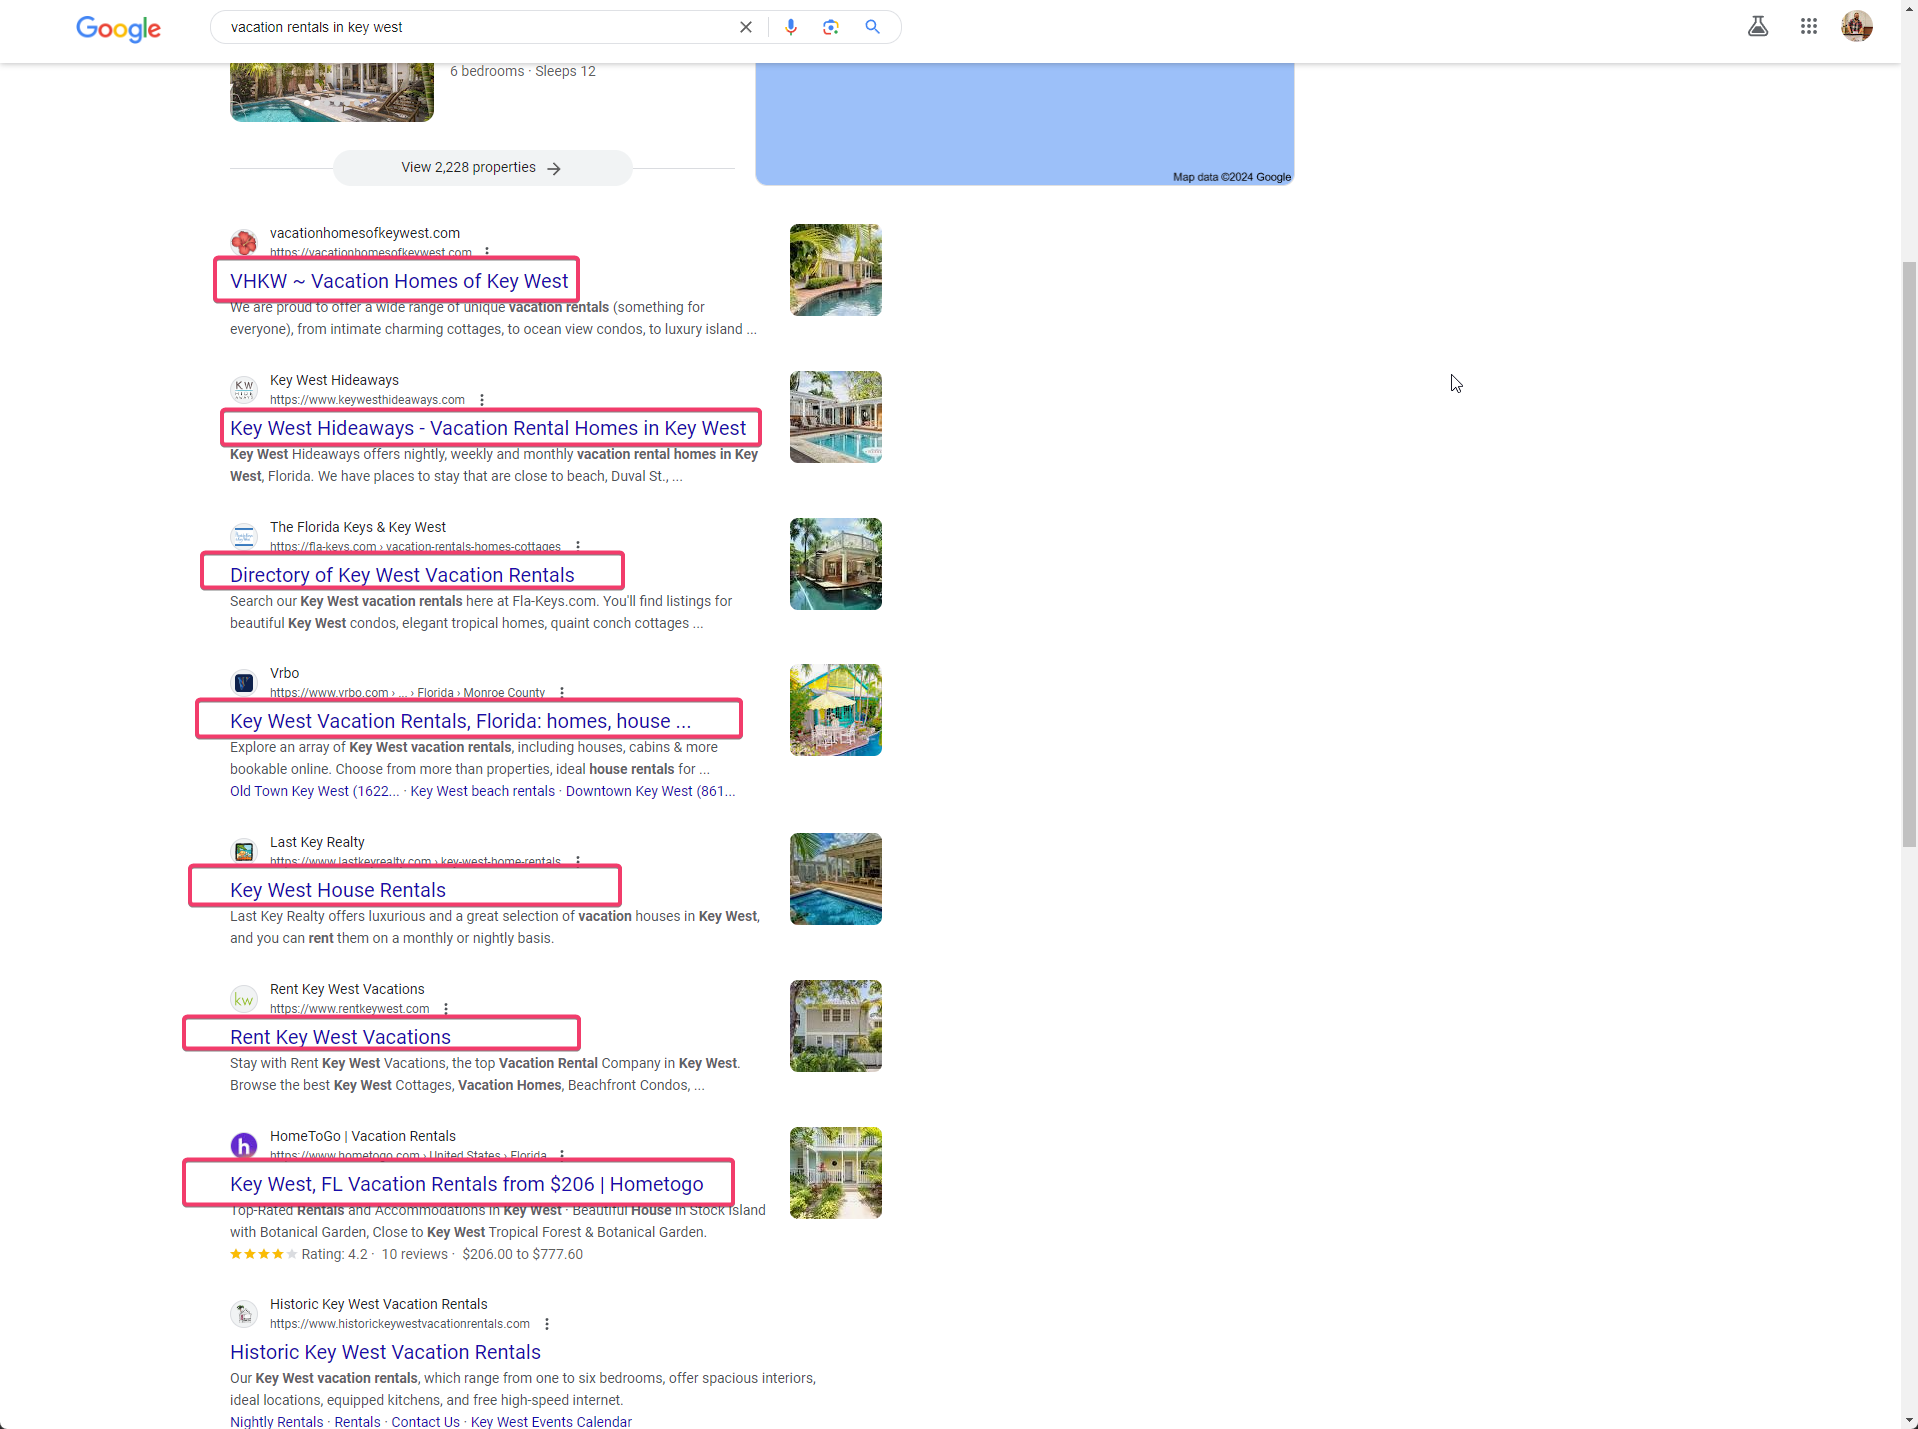Screen dimensions: 1918x1429
Task: Open more options for keywesthideaways.com result
Action: click(482, 400)
